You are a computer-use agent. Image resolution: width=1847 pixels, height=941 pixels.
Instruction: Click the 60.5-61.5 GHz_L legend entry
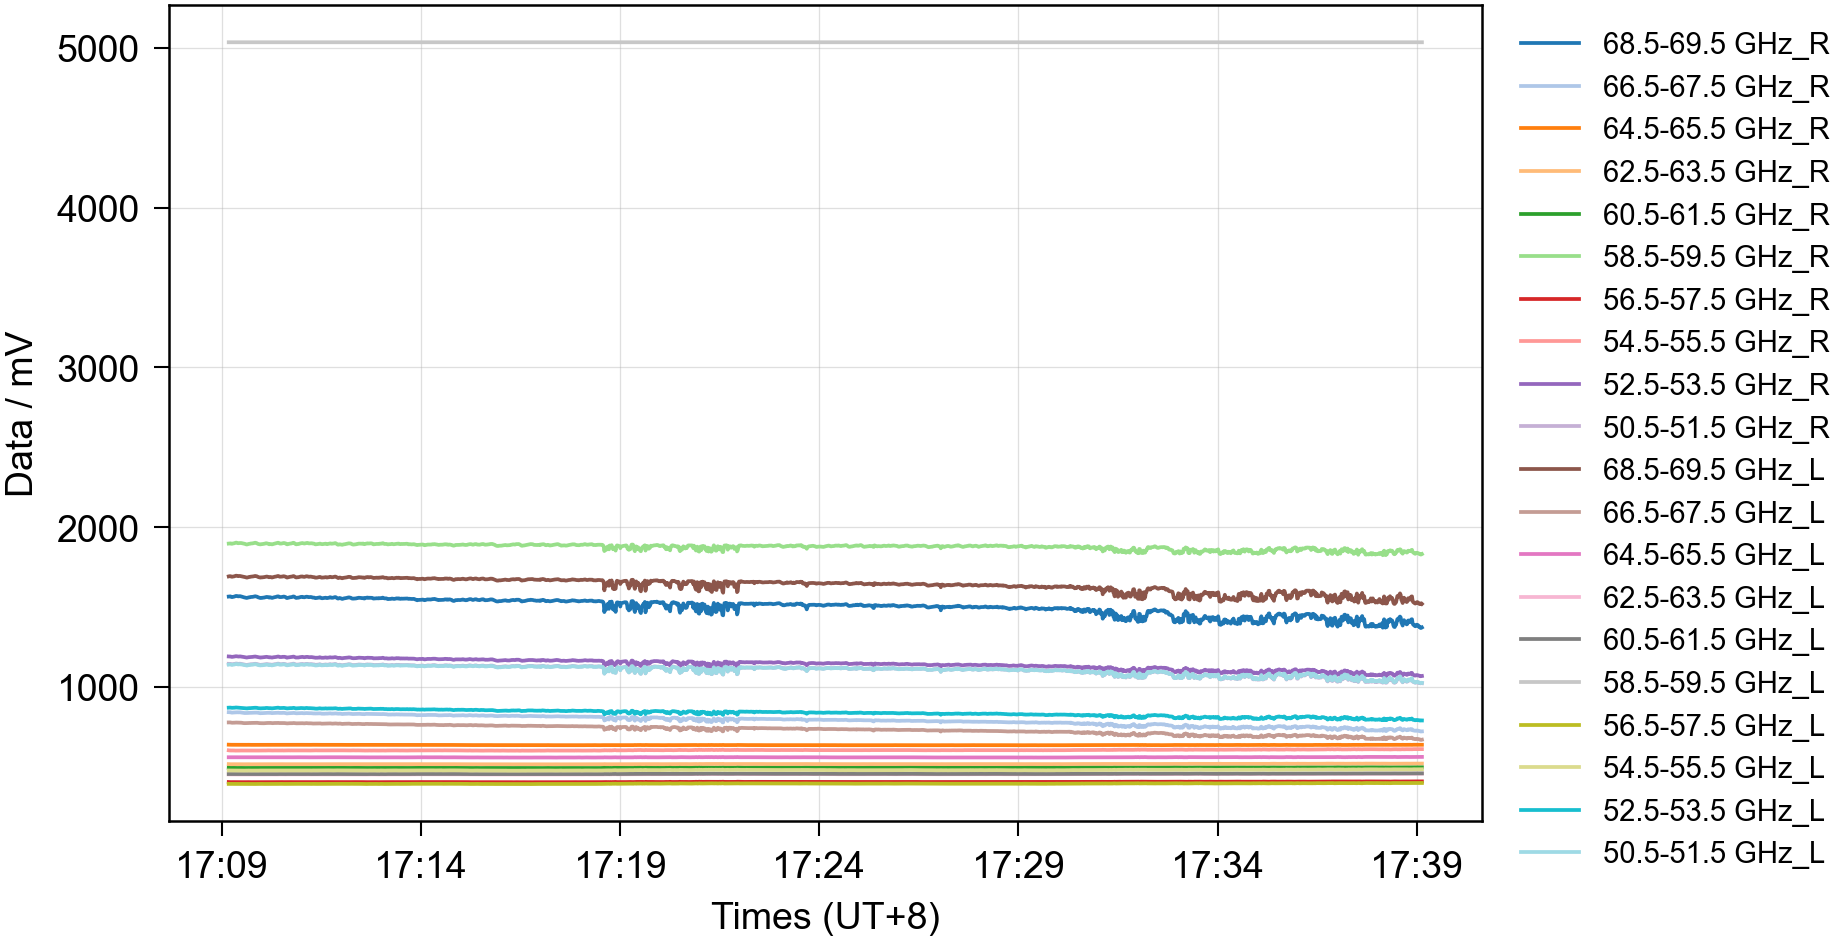pos(1712,640)
